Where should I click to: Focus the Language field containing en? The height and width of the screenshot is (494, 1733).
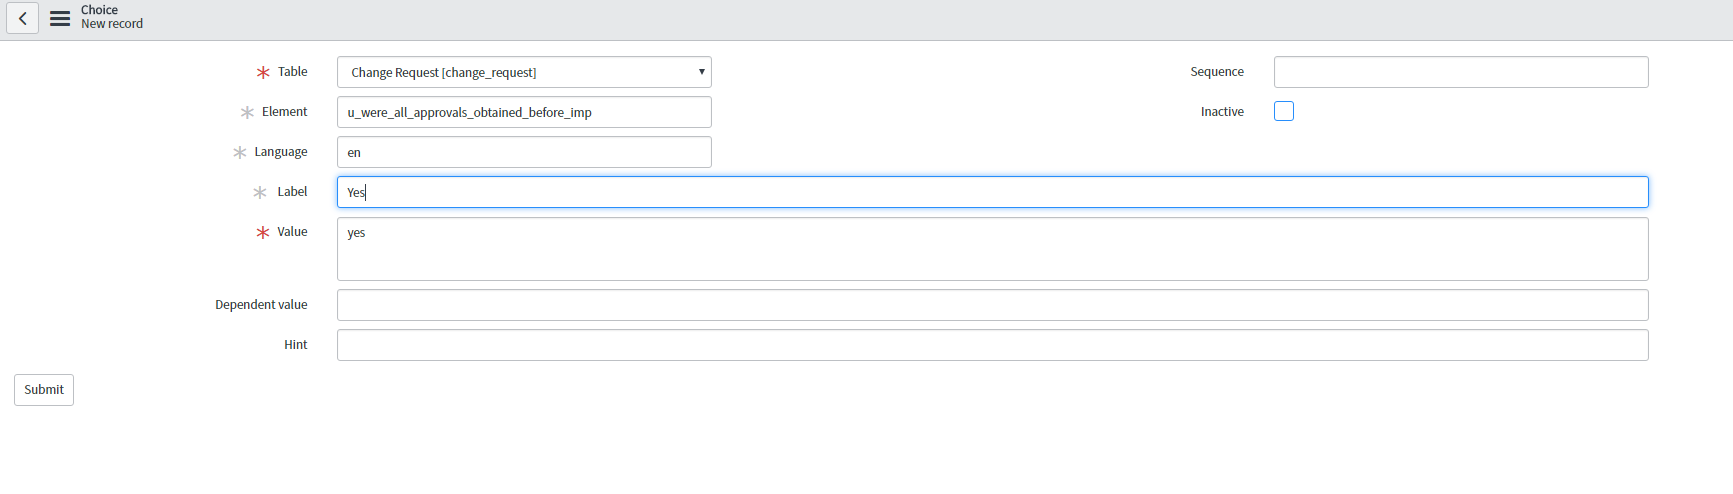click(524, 152)
